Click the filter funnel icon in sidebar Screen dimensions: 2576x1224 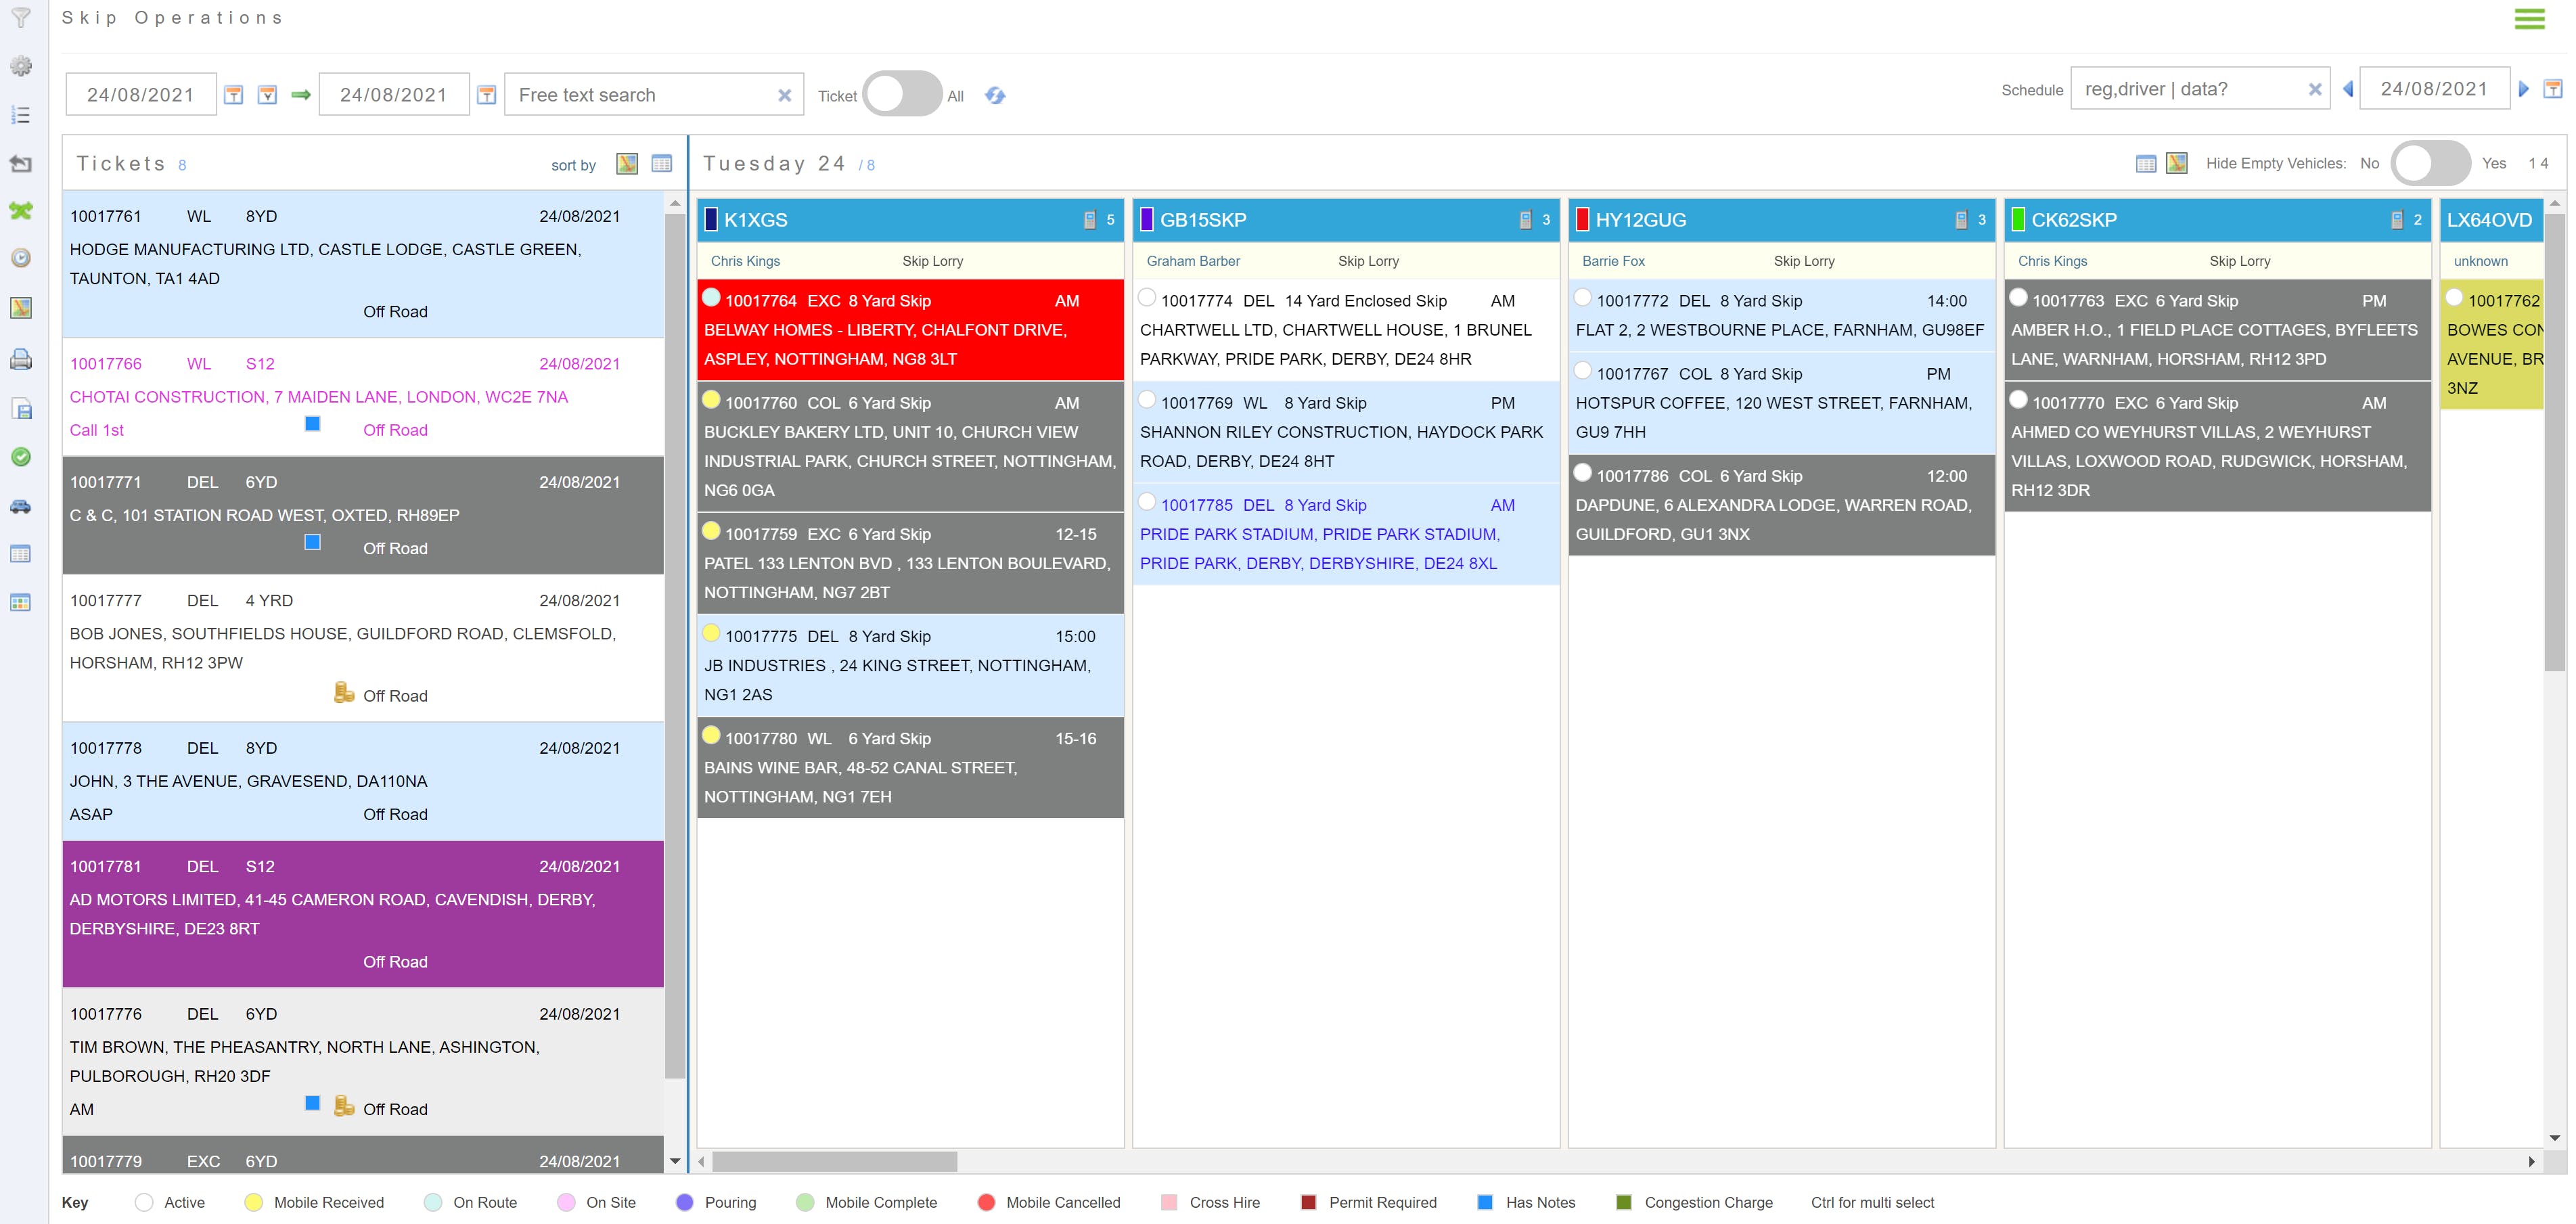[20, 17]
